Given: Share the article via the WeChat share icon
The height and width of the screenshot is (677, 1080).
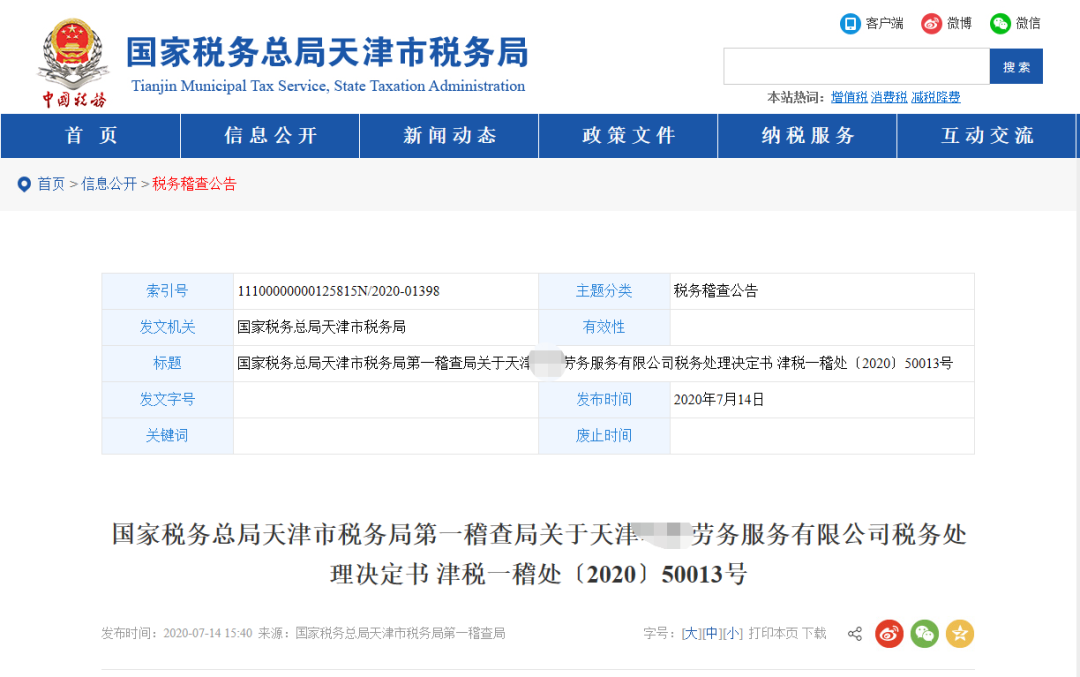Looking at the screenshot, I should [924, 633].
